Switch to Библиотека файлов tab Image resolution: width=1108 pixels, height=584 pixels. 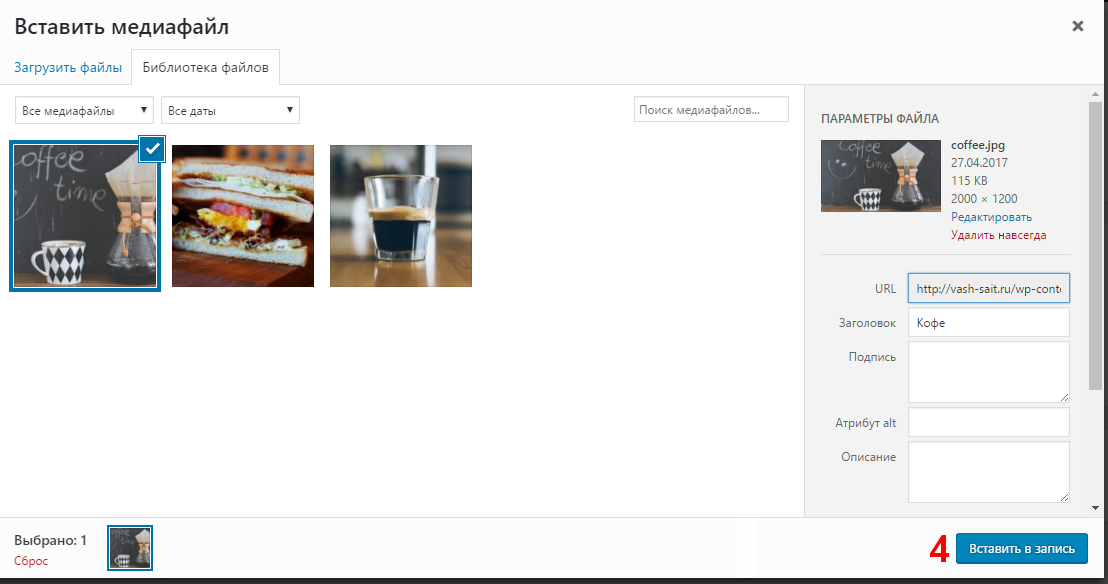(206, 67)
